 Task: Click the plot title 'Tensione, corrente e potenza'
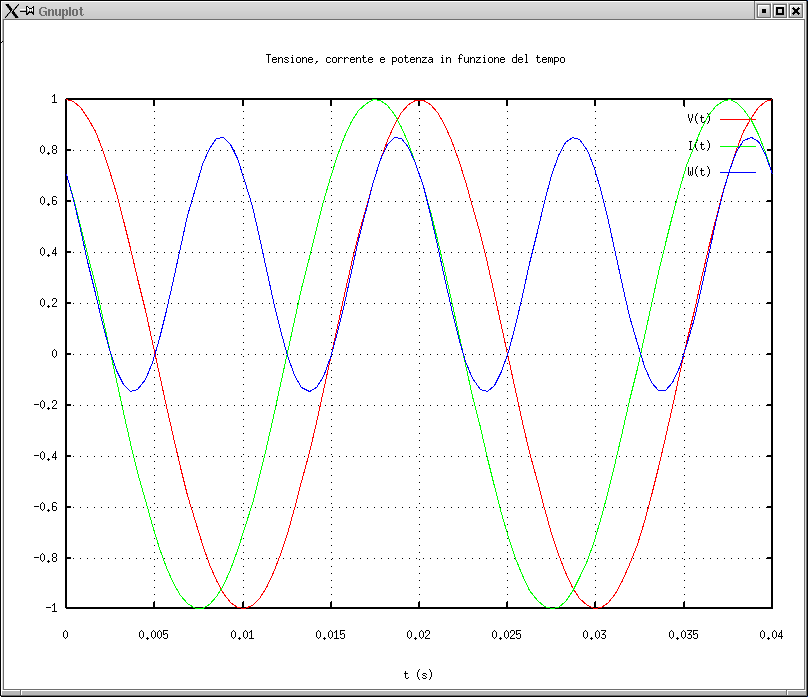coord(415,60)
